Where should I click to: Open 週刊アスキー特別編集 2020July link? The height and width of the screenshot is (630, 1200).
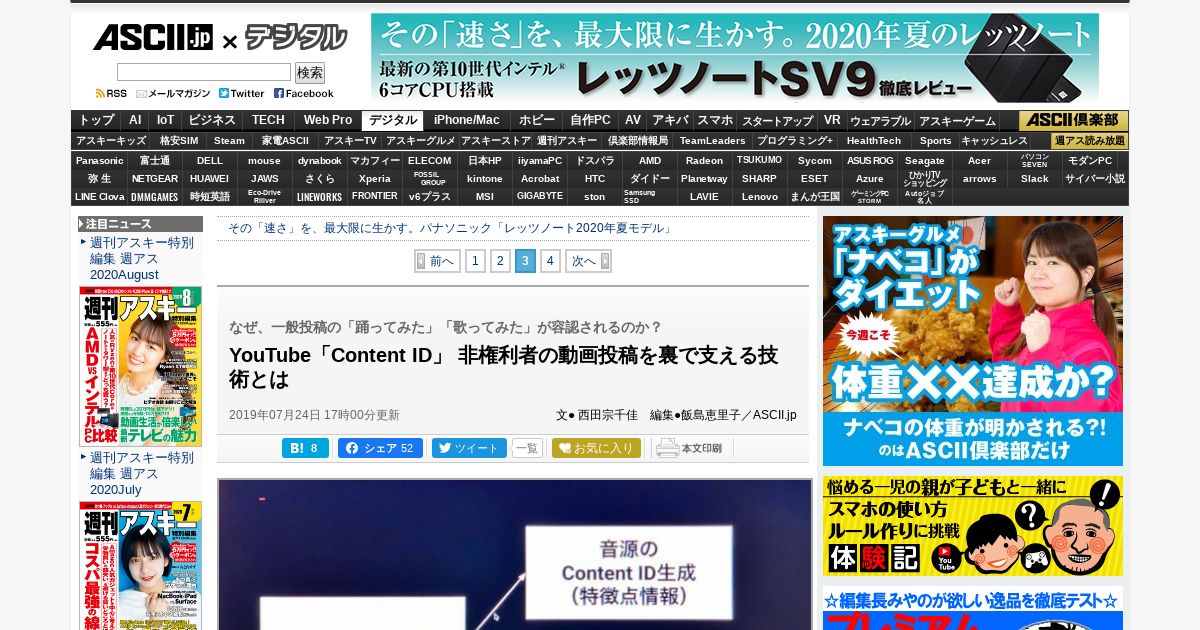pos(141,473)
